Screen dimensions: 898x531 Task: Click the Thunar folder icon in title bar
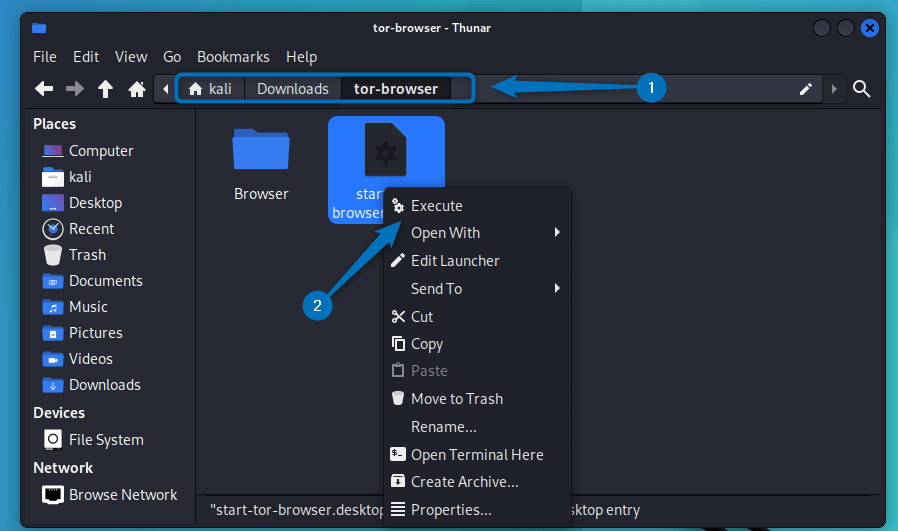point(39,28)
